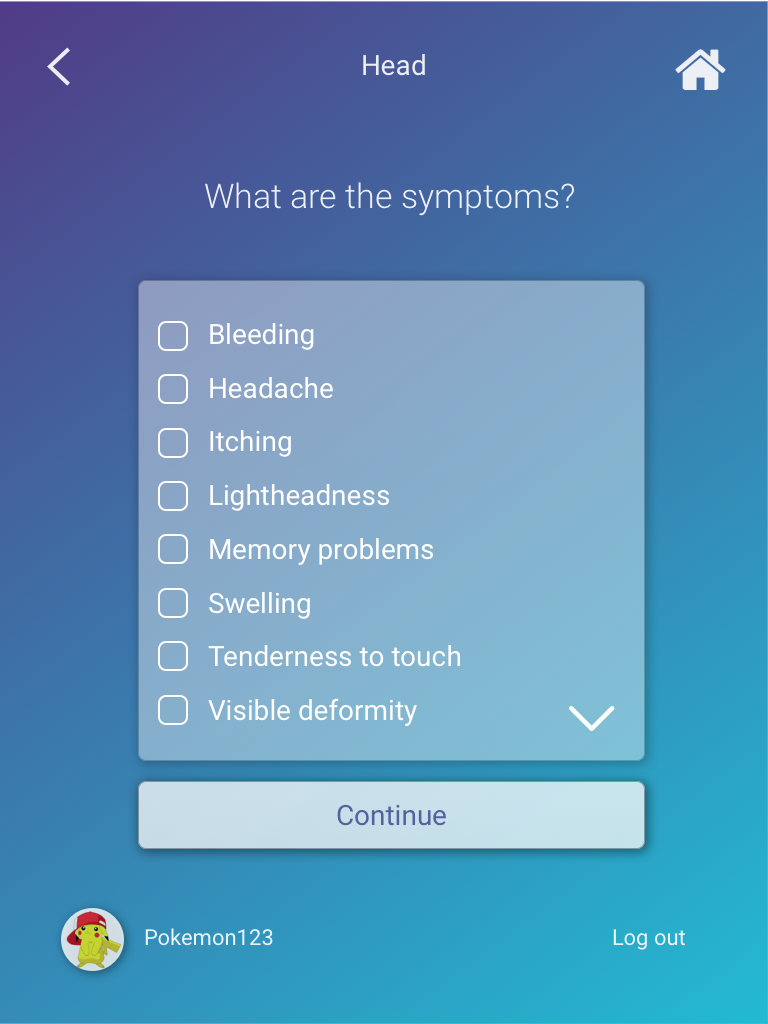Expand more symptoms with the down chevron
Image resolution: width=768 pixels, height=1024 pixels.
[592, 718]
